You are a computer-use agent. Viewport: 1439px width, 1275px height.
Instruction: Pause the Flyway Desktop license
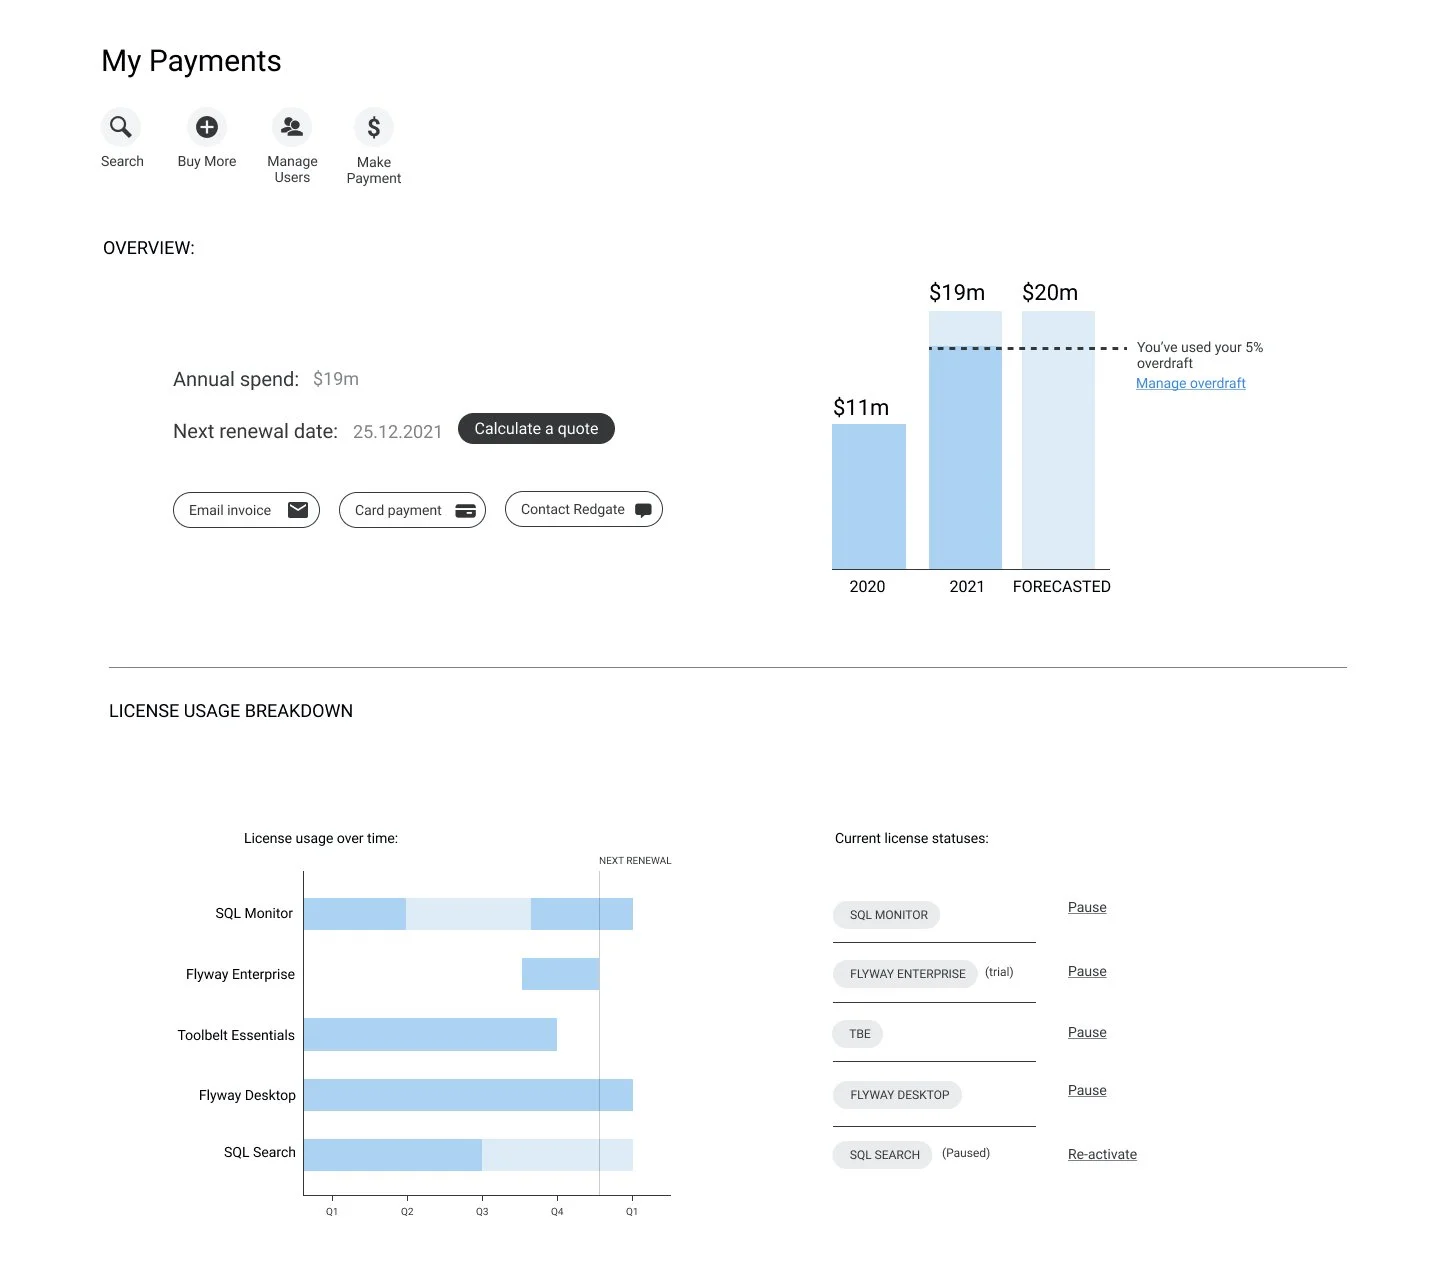1087,1090
